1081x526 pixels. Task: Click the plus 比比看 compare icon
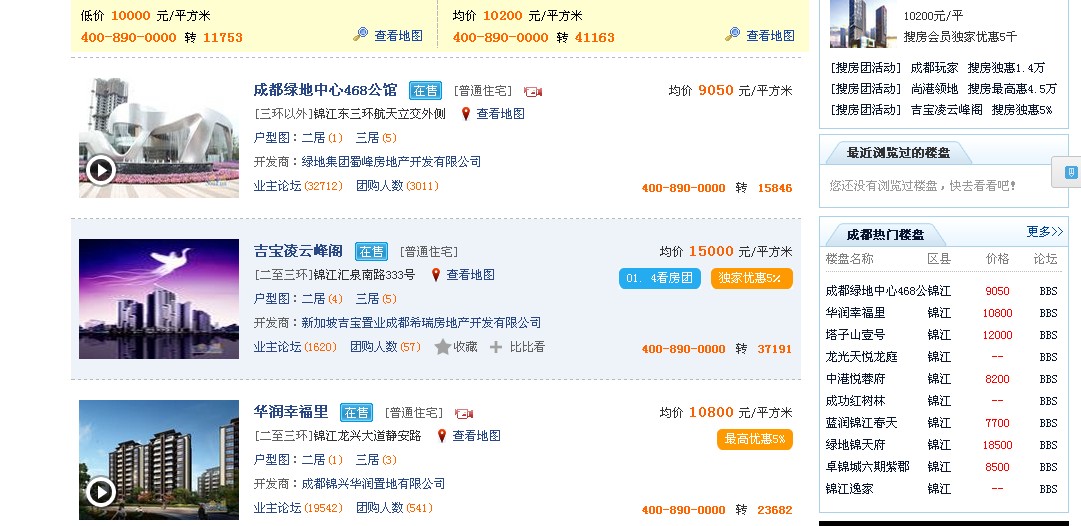496,347
